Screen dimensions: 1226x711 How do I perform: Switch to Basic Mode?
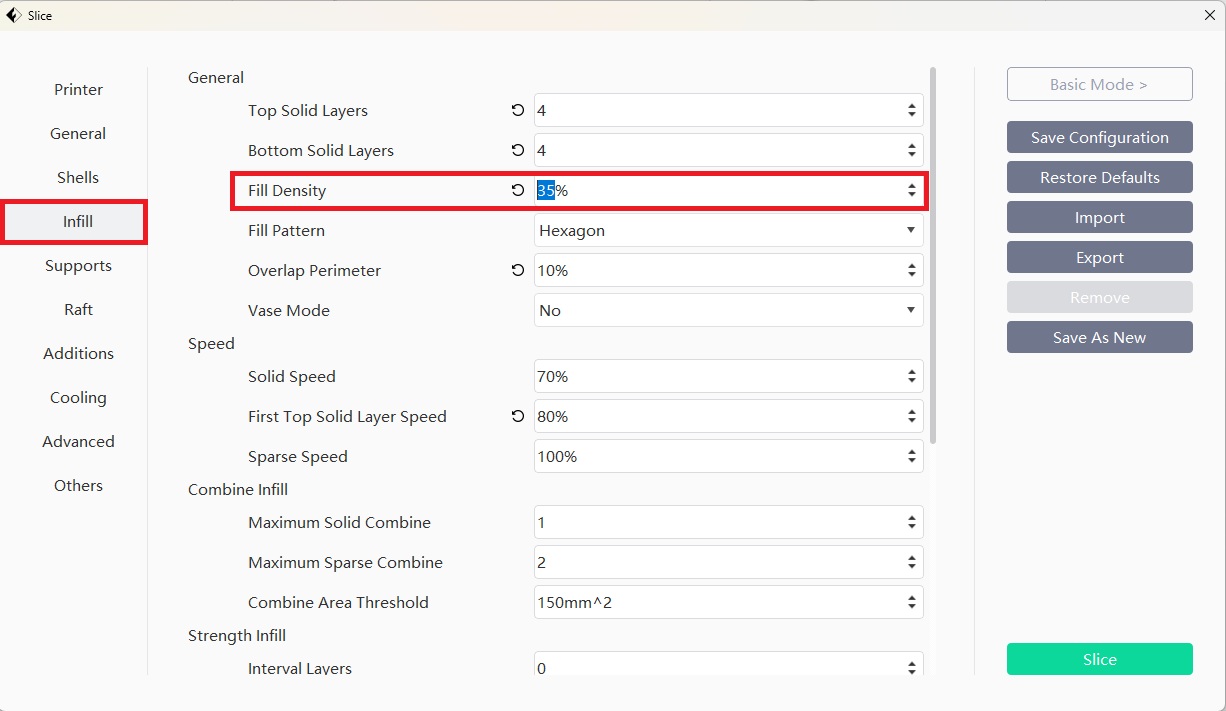point(1099,85)
